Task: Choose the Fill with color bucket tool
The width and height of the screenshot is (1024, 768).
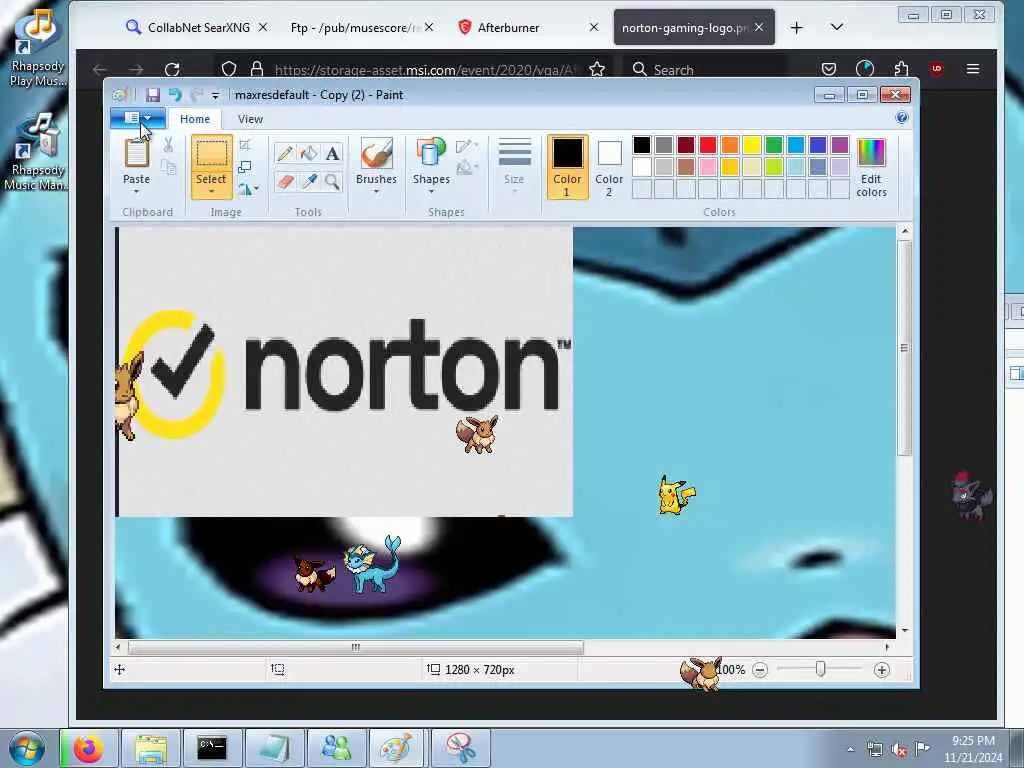Action: (309, 153)
